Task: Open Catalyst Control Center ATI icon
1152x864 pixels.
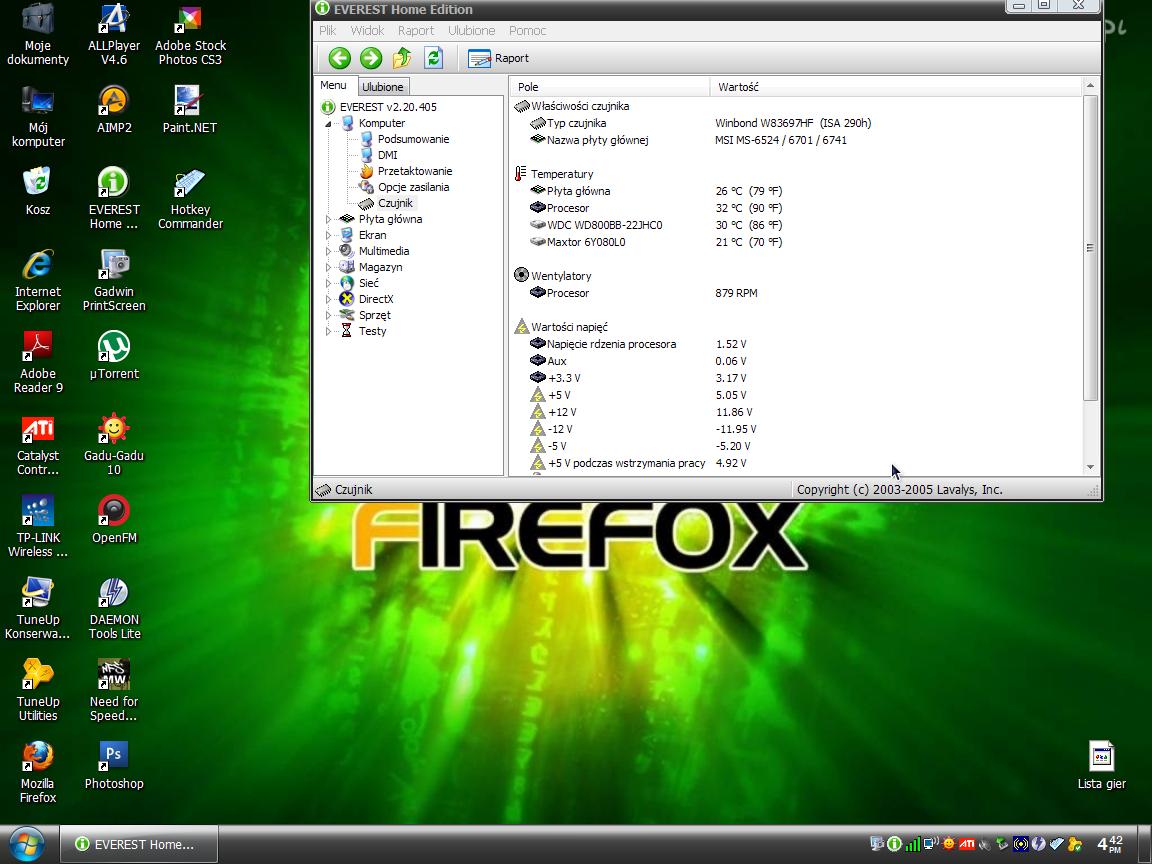Action: 37,444
